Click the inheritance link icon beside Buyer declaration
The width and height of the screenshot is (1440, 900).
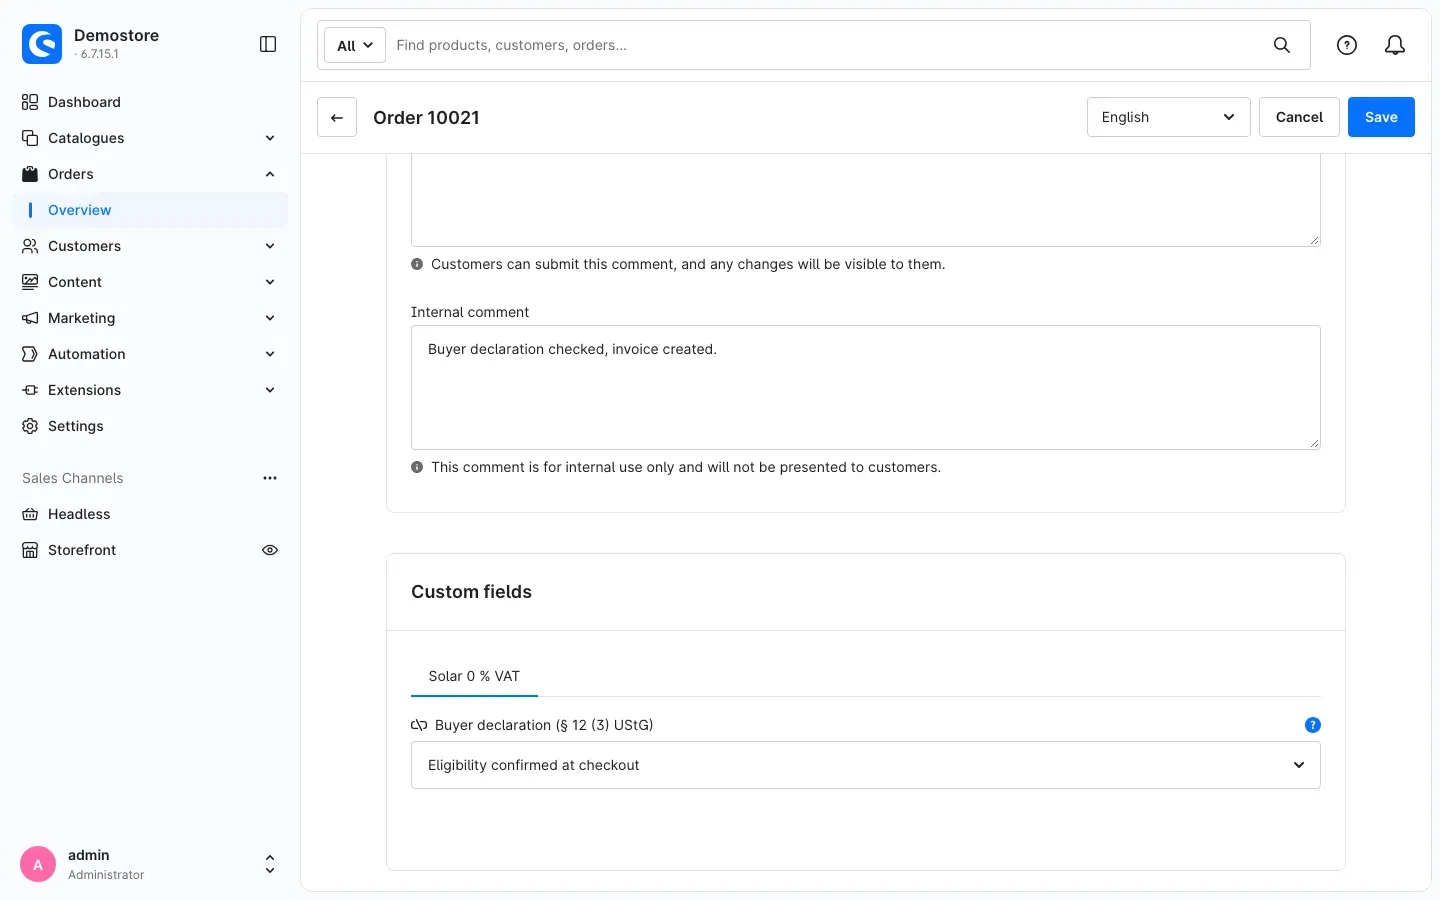point(419,725)
